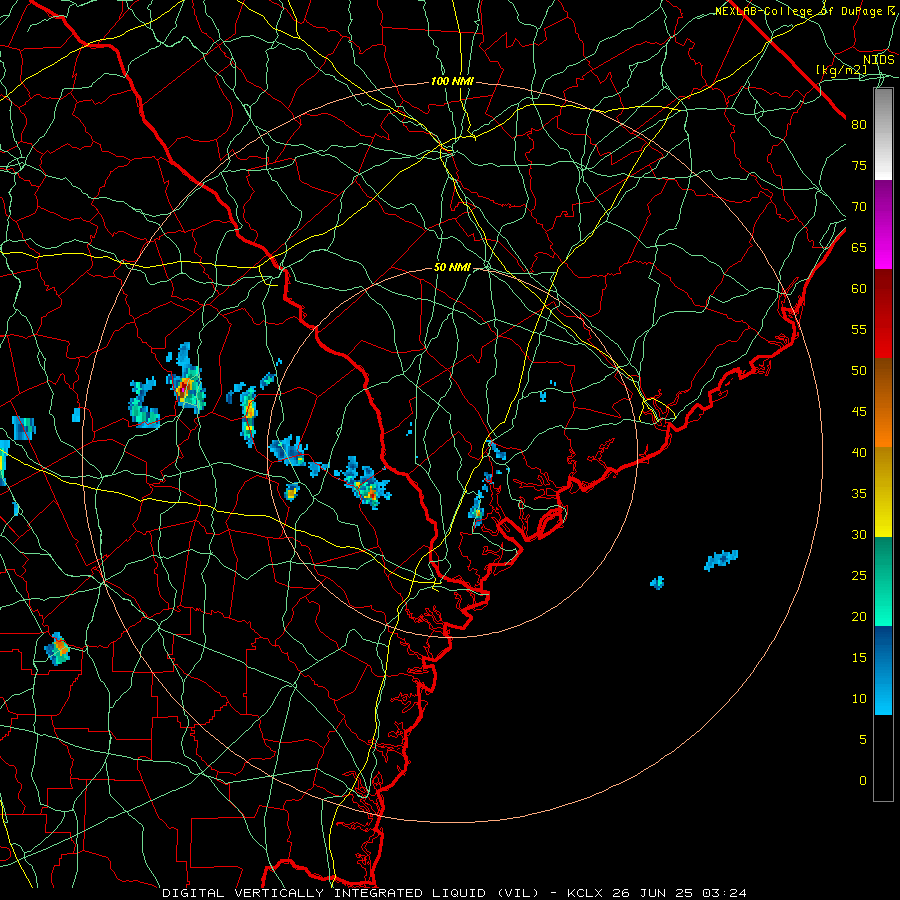This screenshot has height=900, width=900.
Task: Select the blue segment of the color scale
Action: pos(883,670)
